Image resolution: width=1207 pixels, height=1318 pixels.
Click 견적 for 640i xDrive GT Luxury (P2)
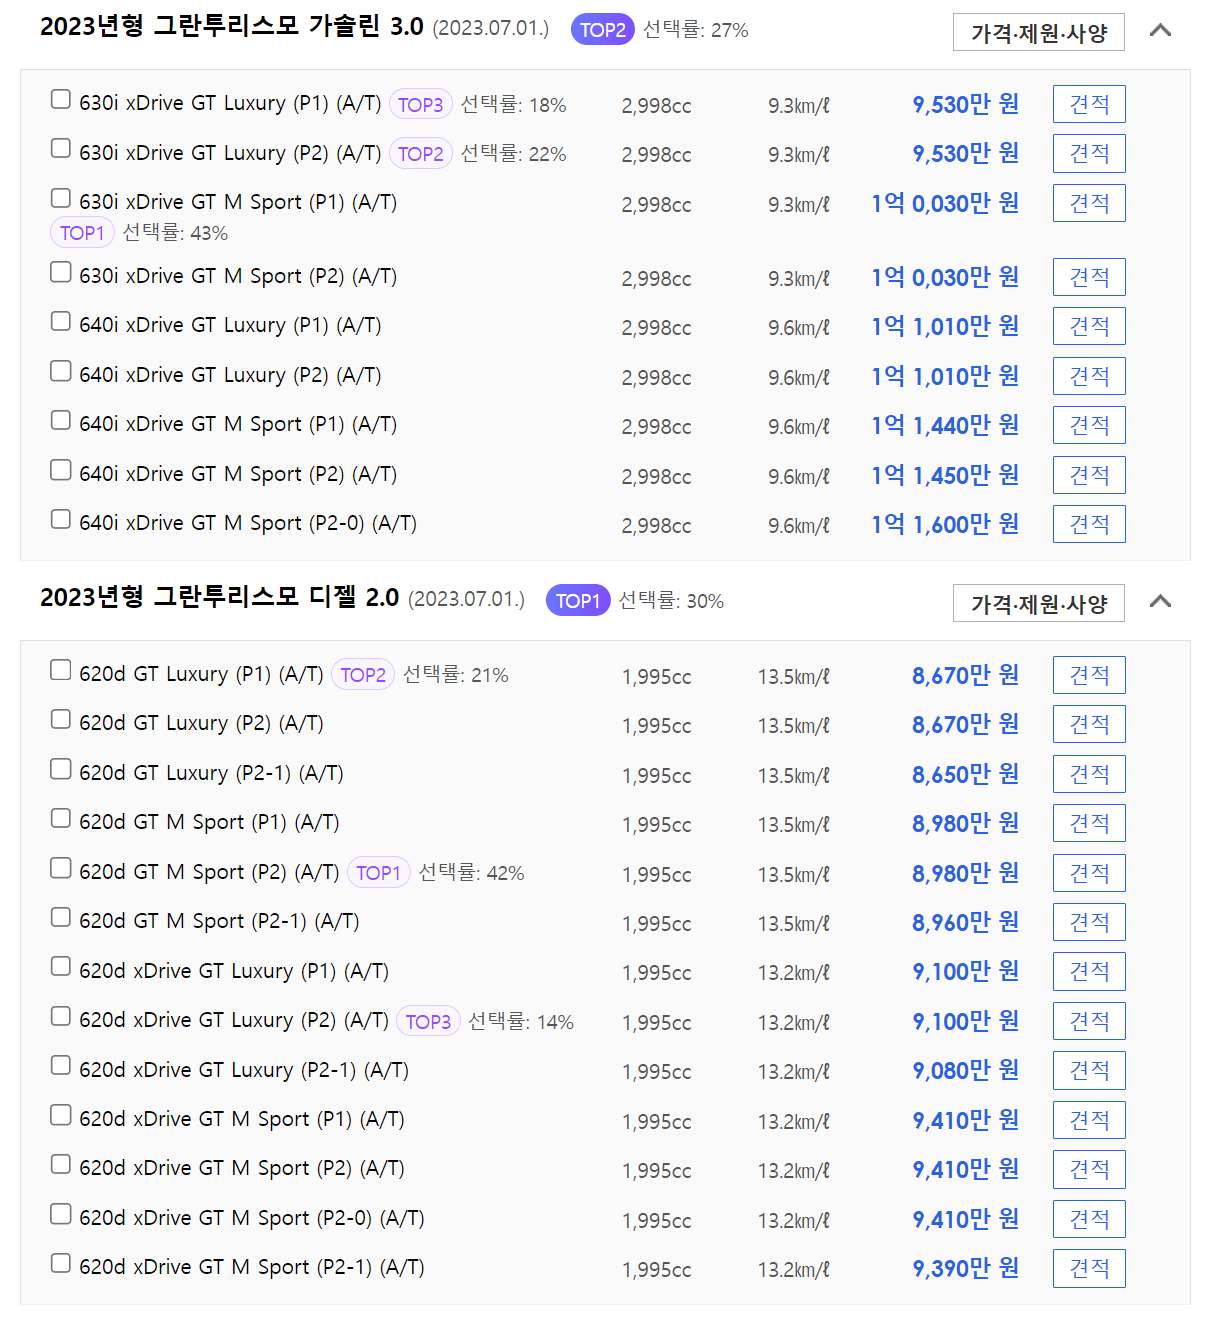[x=1089, y=376]
